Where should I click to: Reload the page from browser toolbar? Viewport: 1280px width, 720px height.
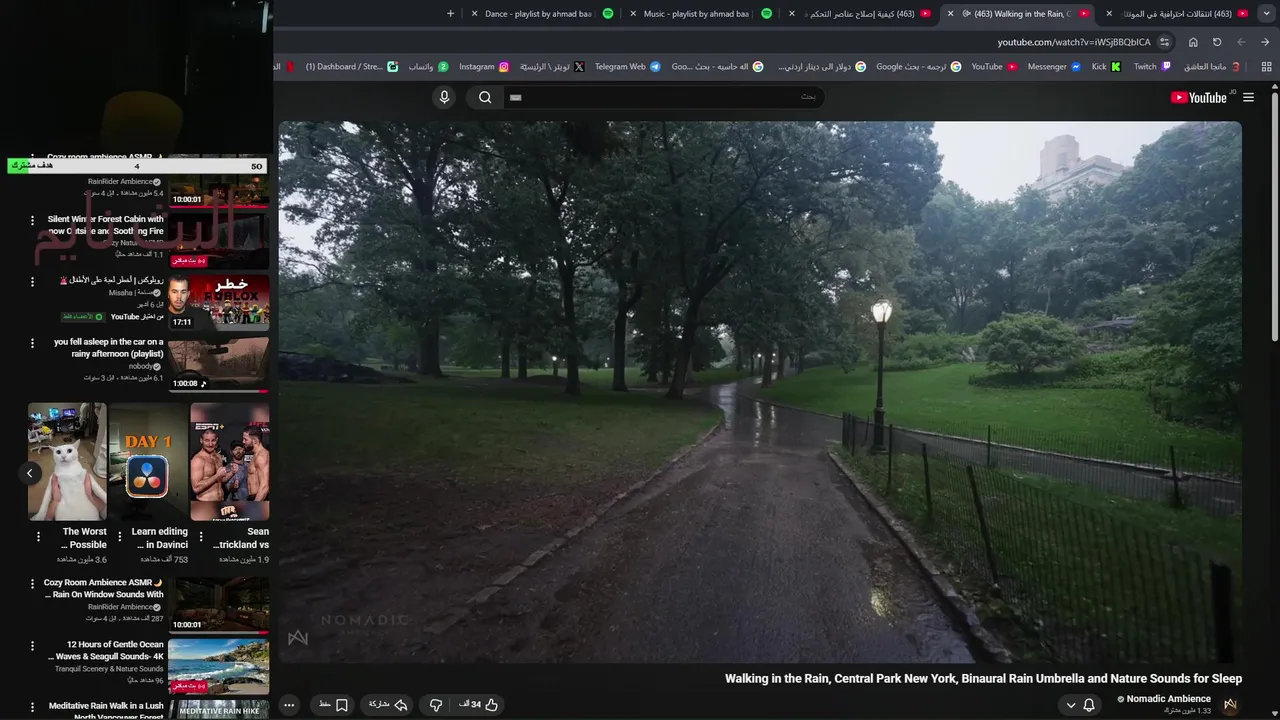pyautogui.click(x=1217, y=42)
